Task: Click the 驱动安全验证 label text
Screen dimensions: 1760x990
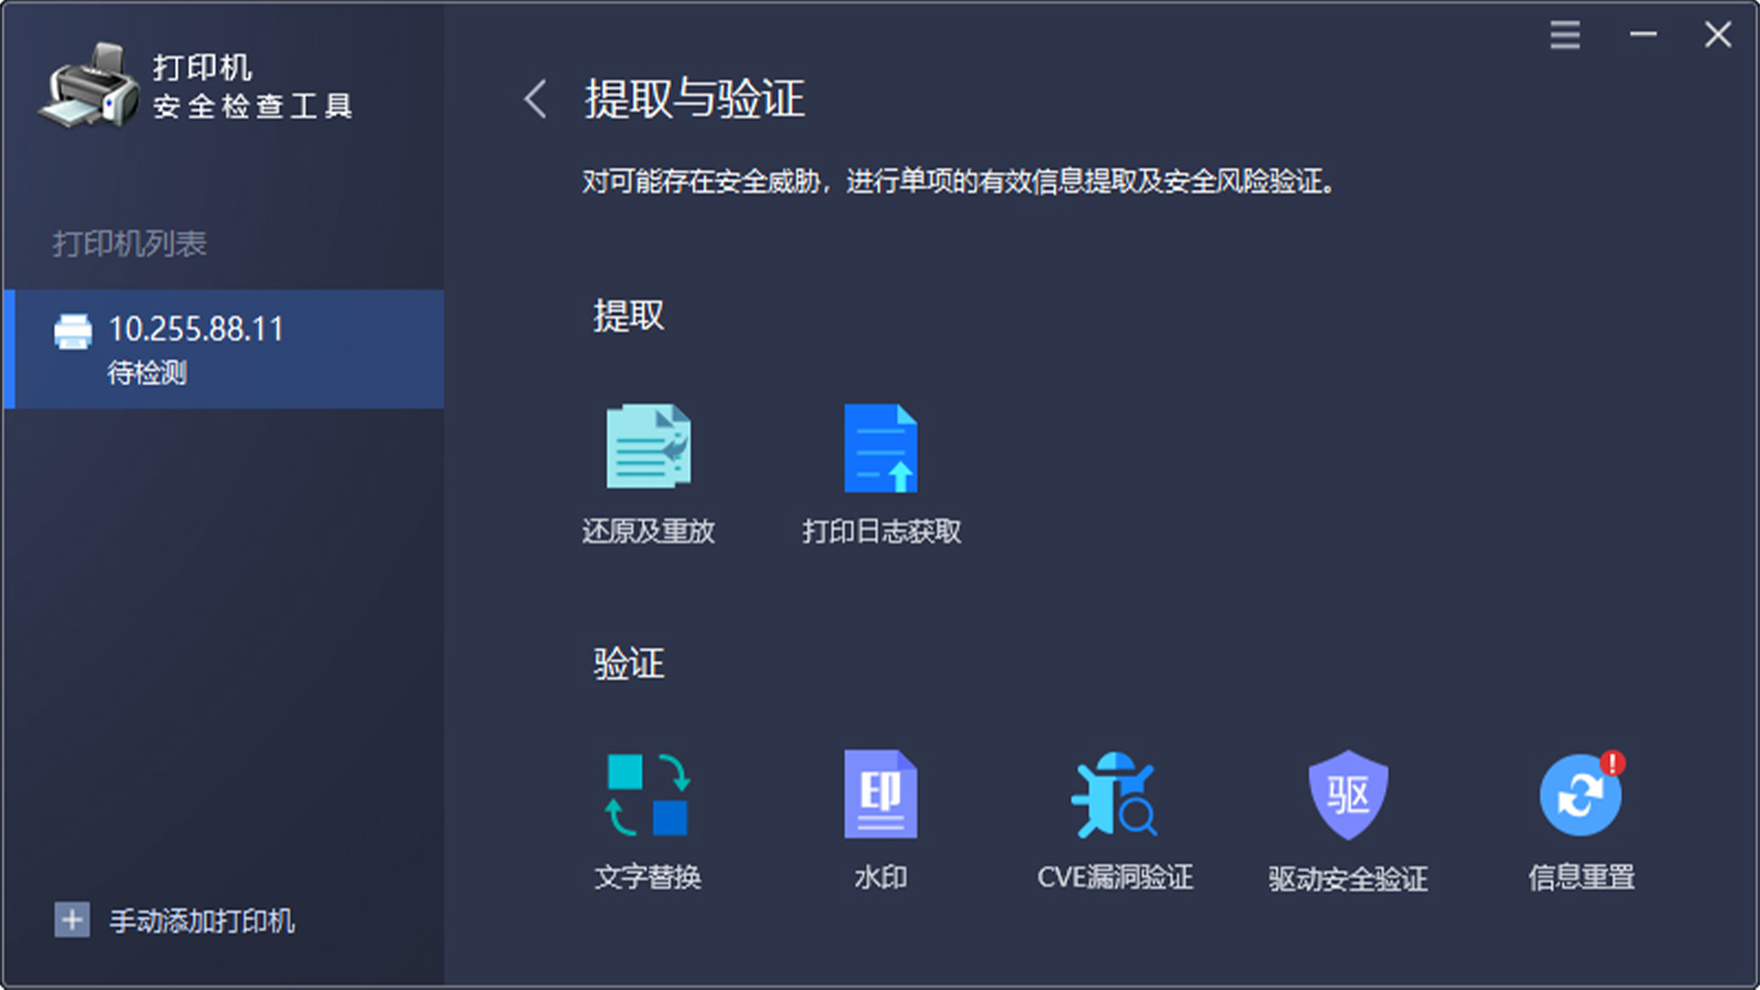Action: click(x=1348, y=878)
